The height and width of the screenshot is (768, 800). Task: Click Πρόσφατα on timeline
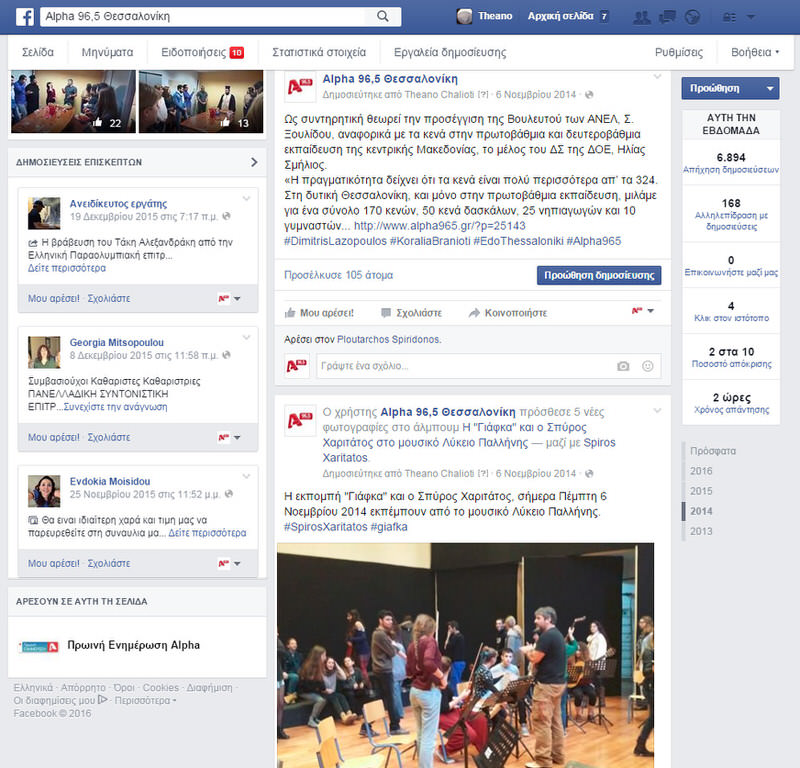[713, 451]
